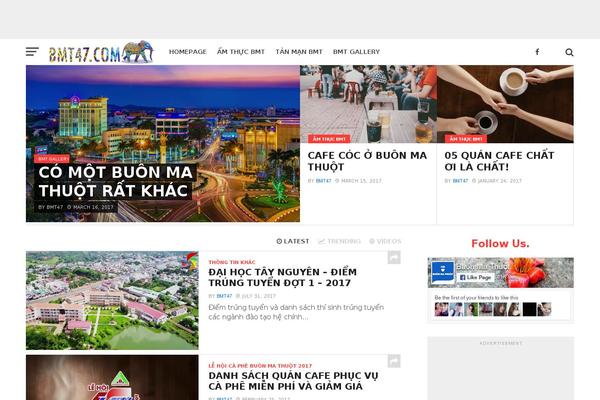This screenshot has height=400, width=600.
Task: Click March 15, 2017 date text
Action: 361,181
